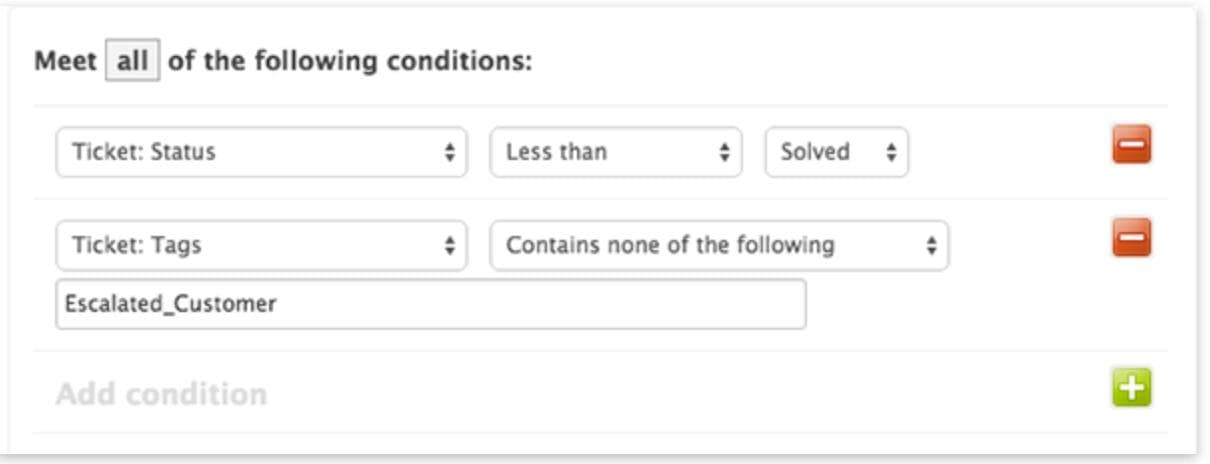1210x464 pixels.
Task: Click the arrows on Ticket: Tags selector
Action: point(449,245)
